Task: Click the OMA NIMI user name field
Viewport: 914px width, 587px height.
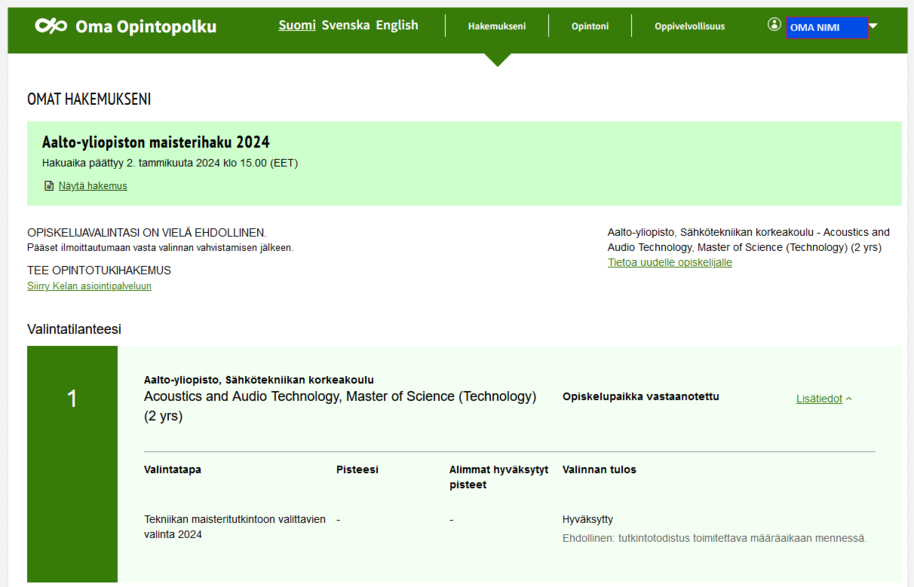Action: click(827, 27)
